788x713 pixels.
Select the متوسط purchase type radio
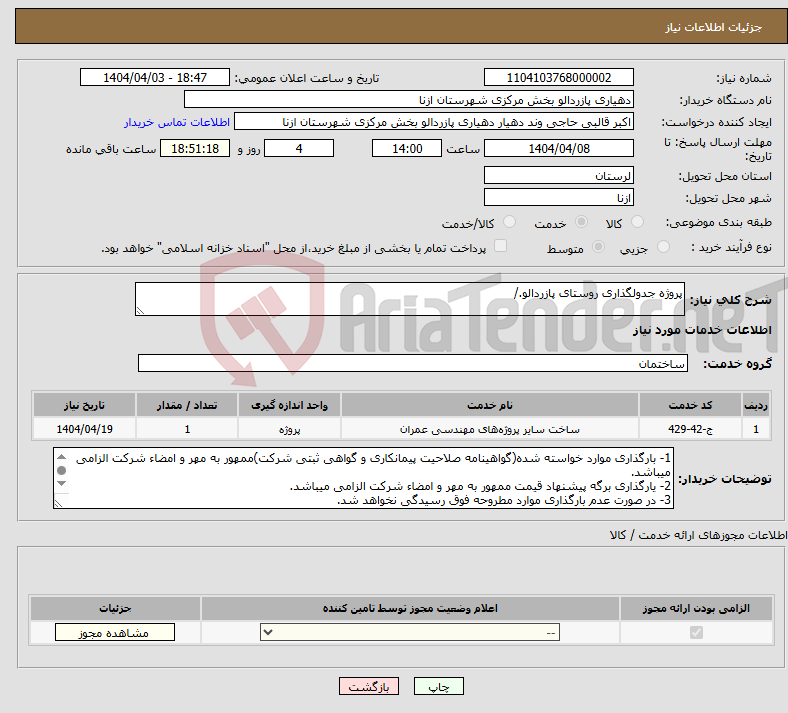coord(598,246)
